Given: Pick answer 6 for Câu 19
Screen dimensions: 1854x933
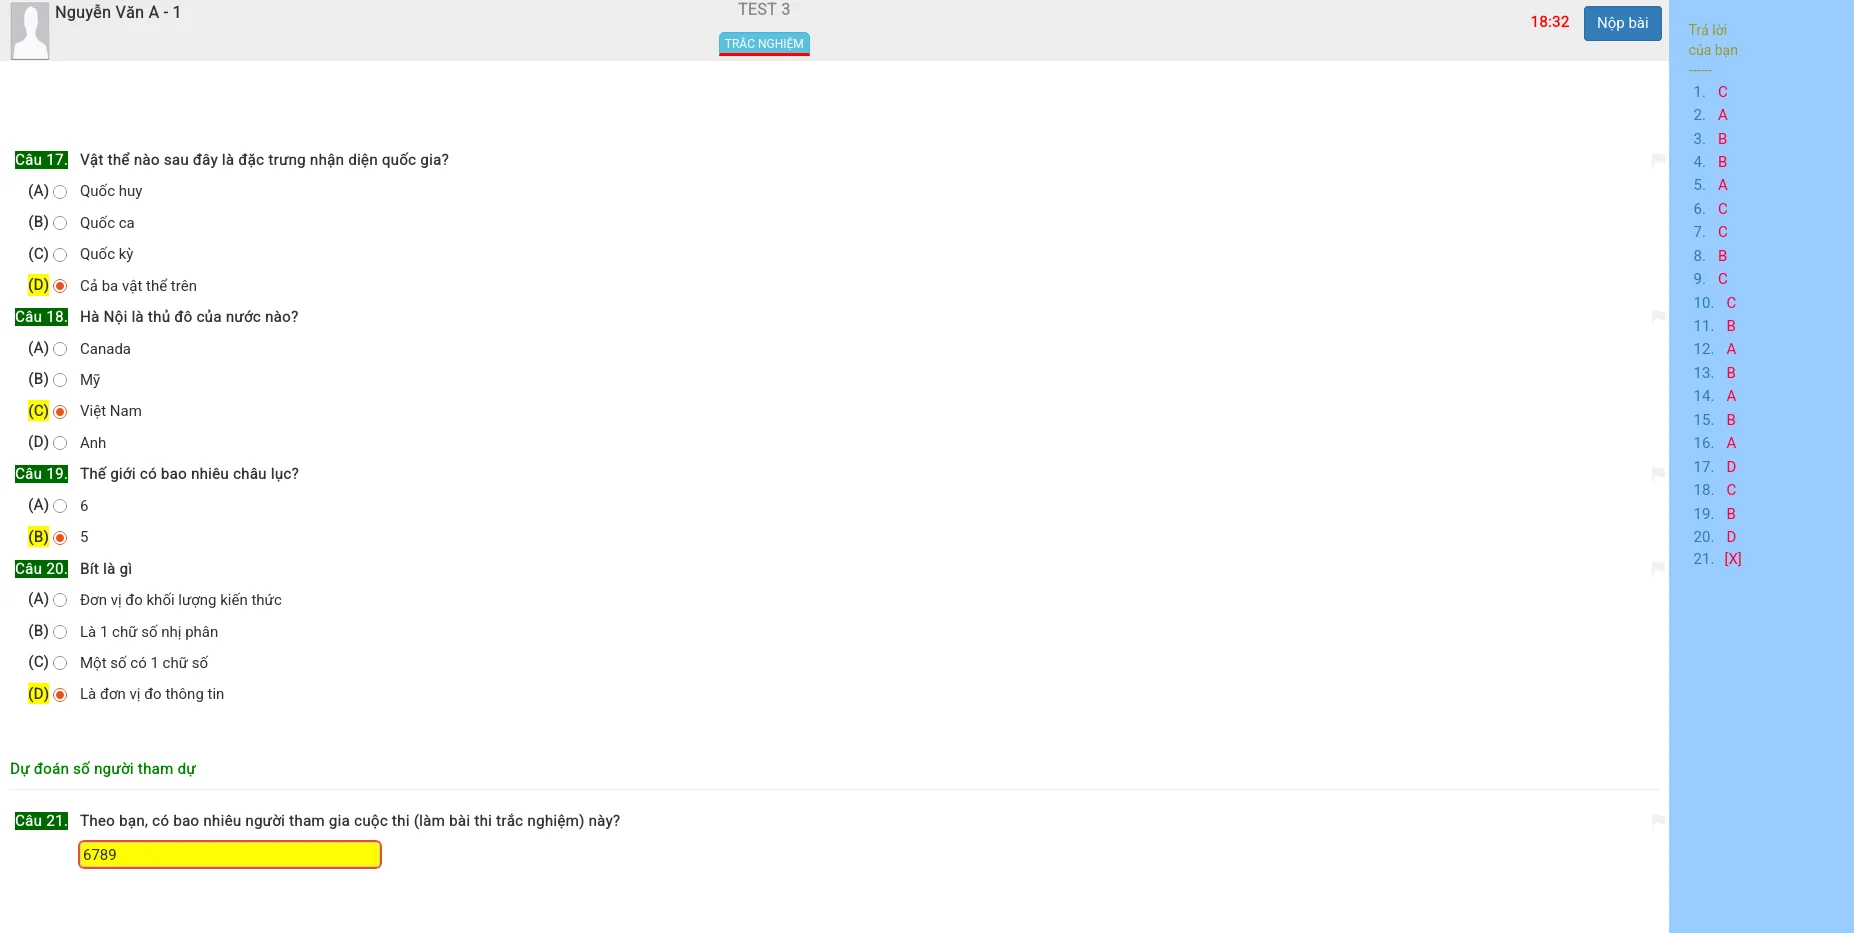Looking at the screenshot, I should pos(60,506).
